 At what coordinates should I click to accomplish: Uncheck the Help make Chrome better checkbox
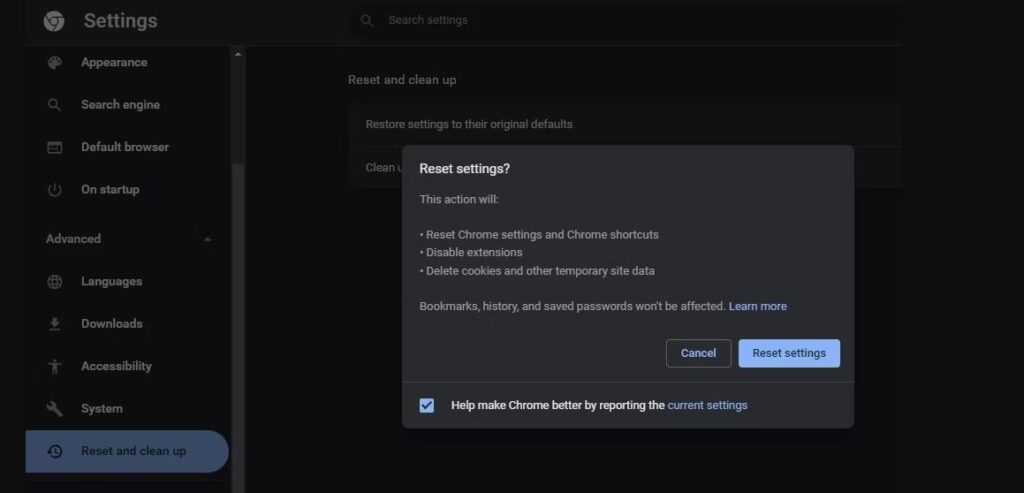[x=426, y=406]
